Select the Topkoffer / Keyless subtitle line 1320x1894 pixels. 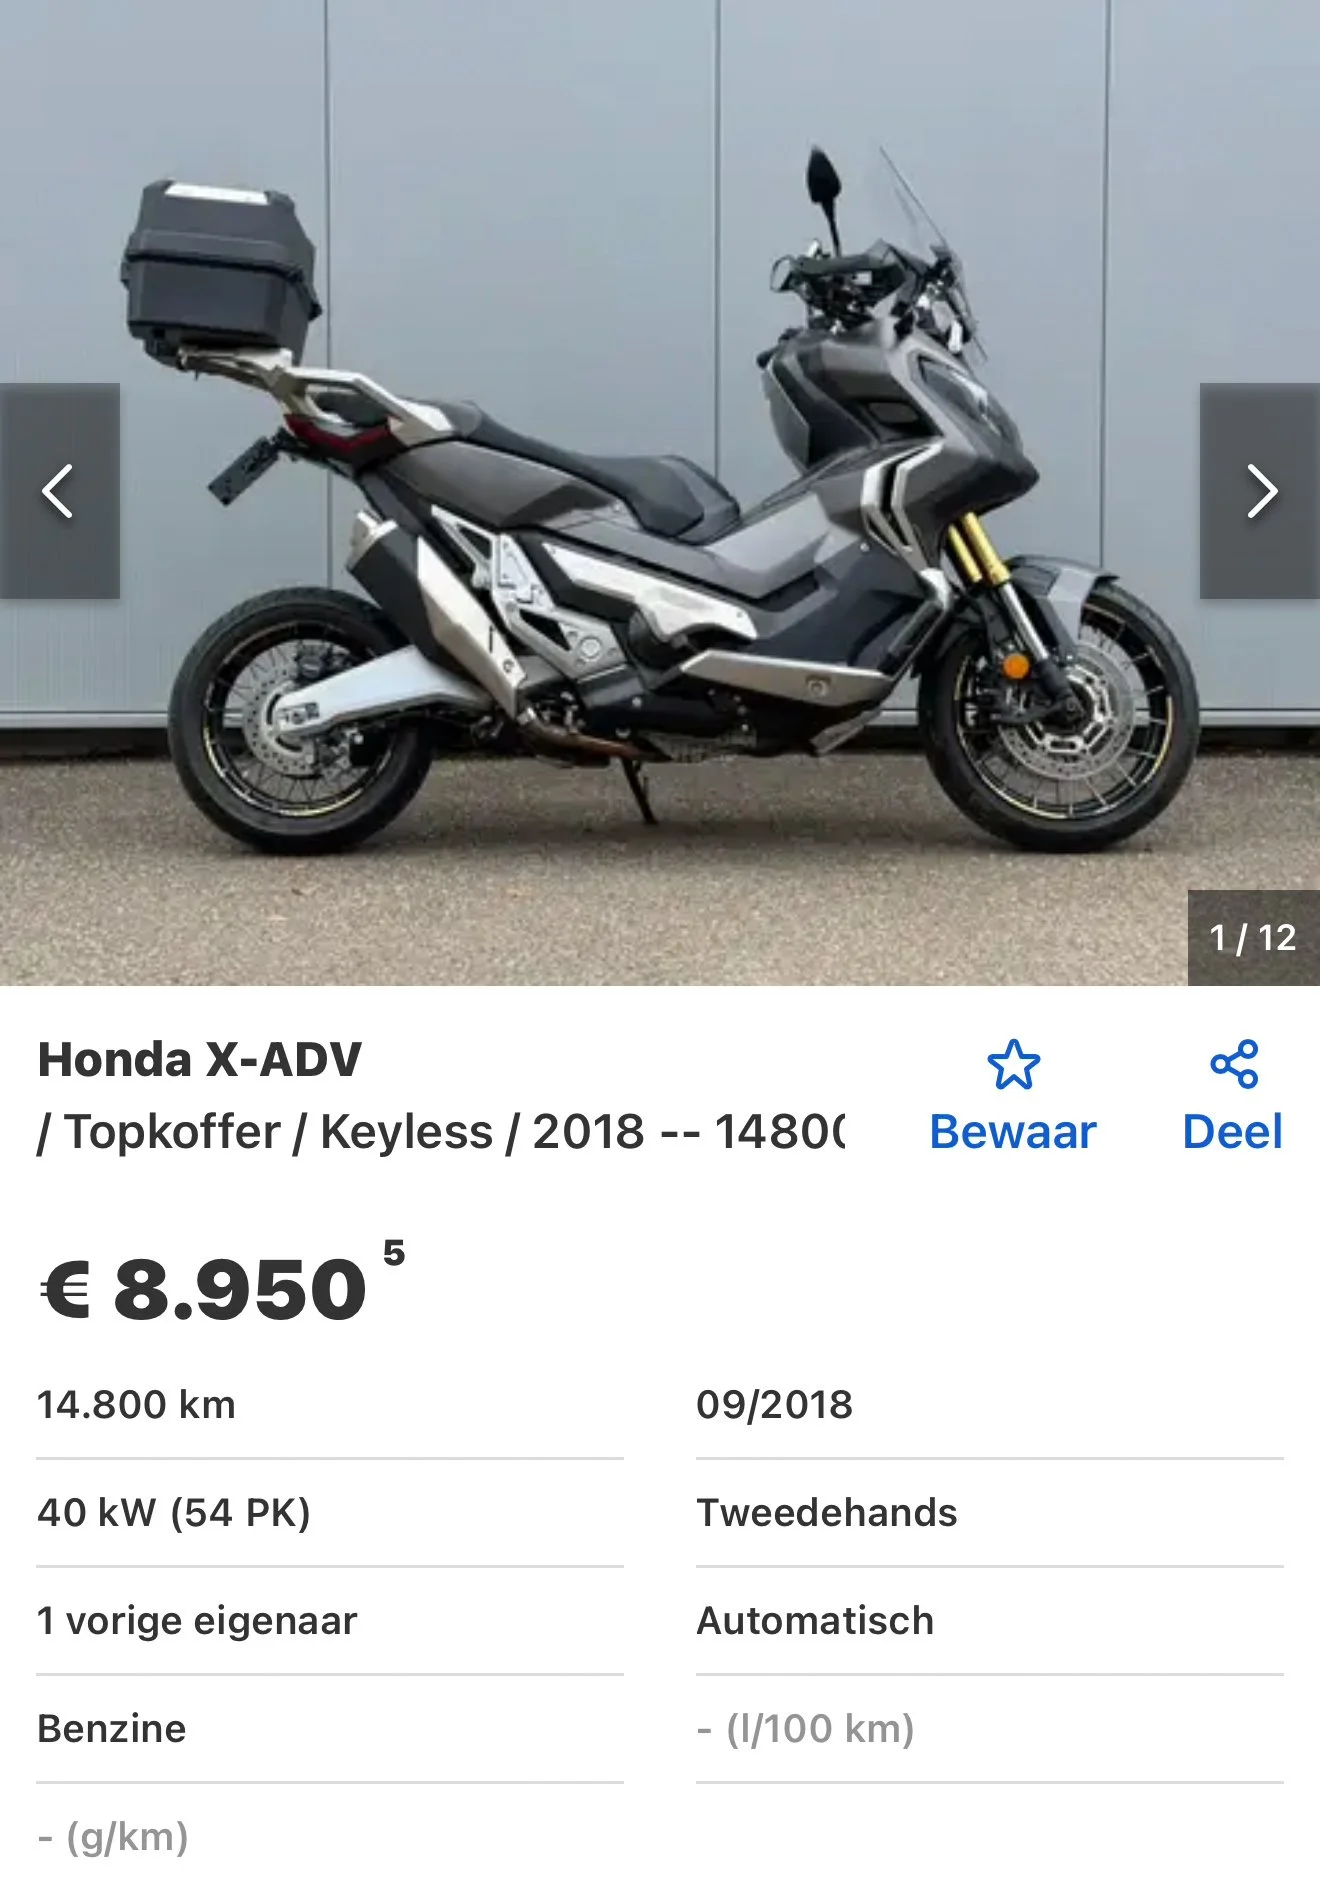(x=441, y=1132)
